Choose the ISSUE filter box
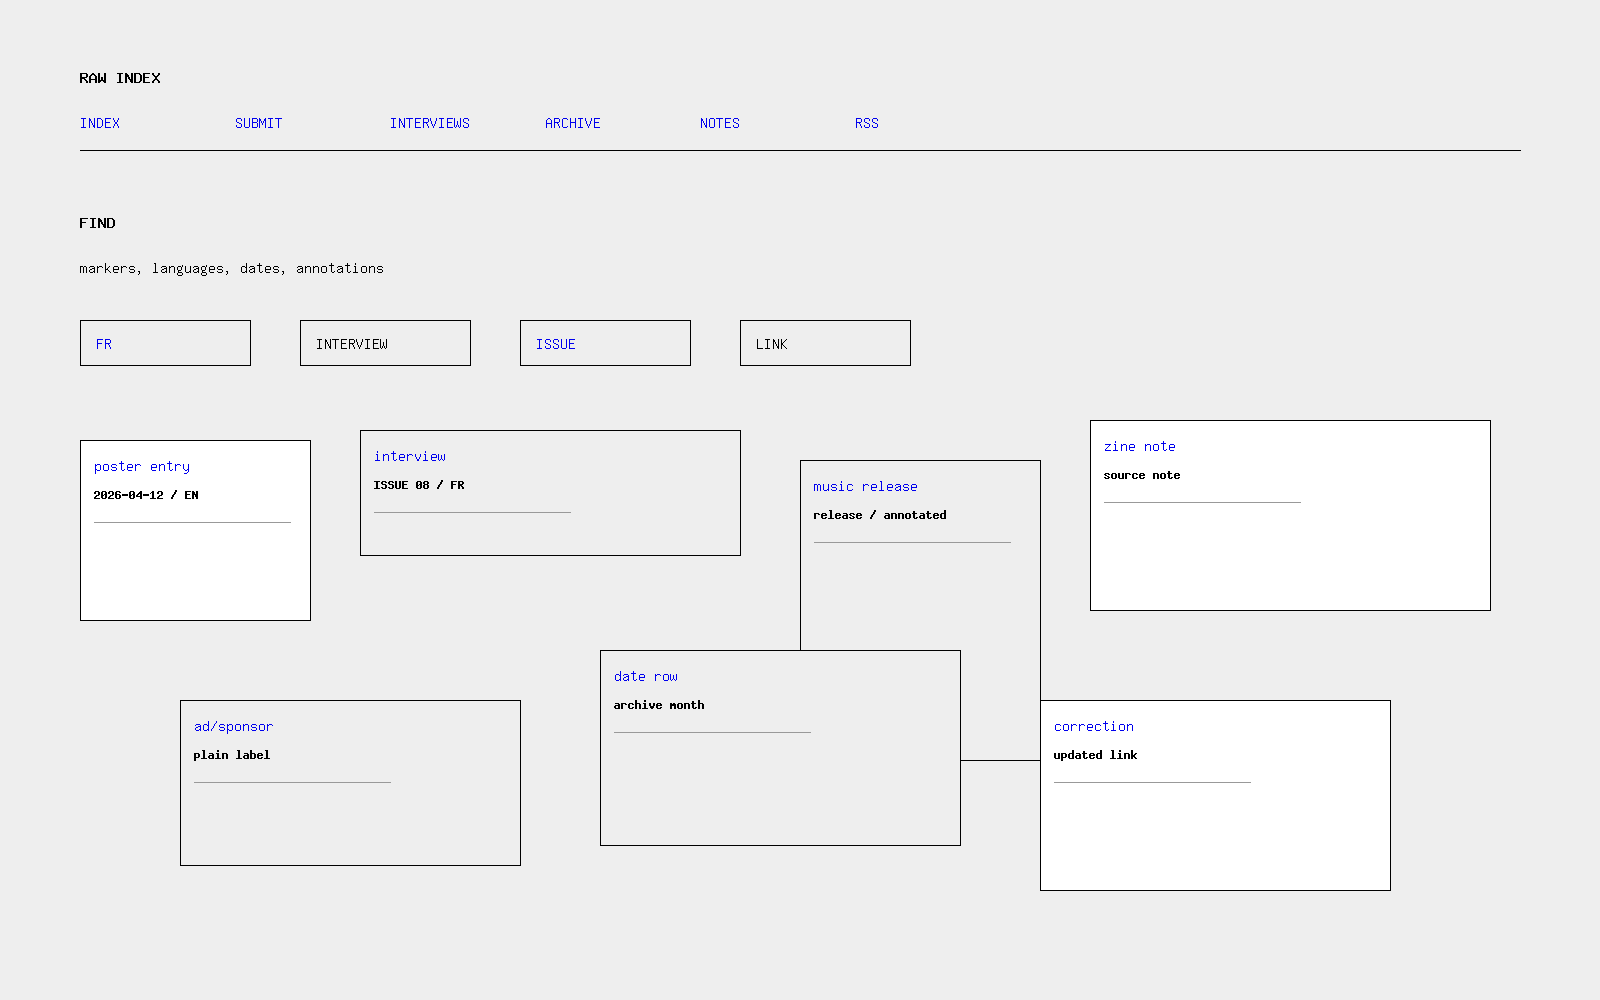Image resolution: width=1600 pixels, height=1000 pixels. (x=605, y=343)
